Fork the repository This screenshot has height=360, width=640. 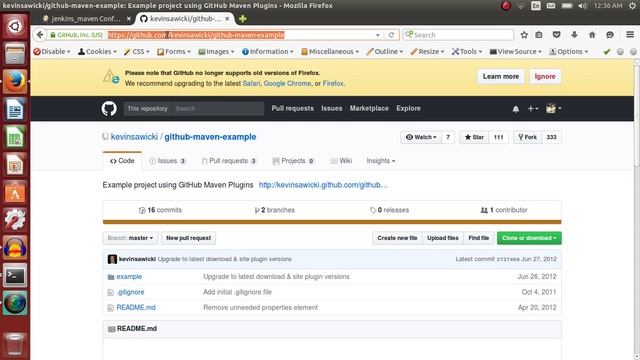pos(528,137)
